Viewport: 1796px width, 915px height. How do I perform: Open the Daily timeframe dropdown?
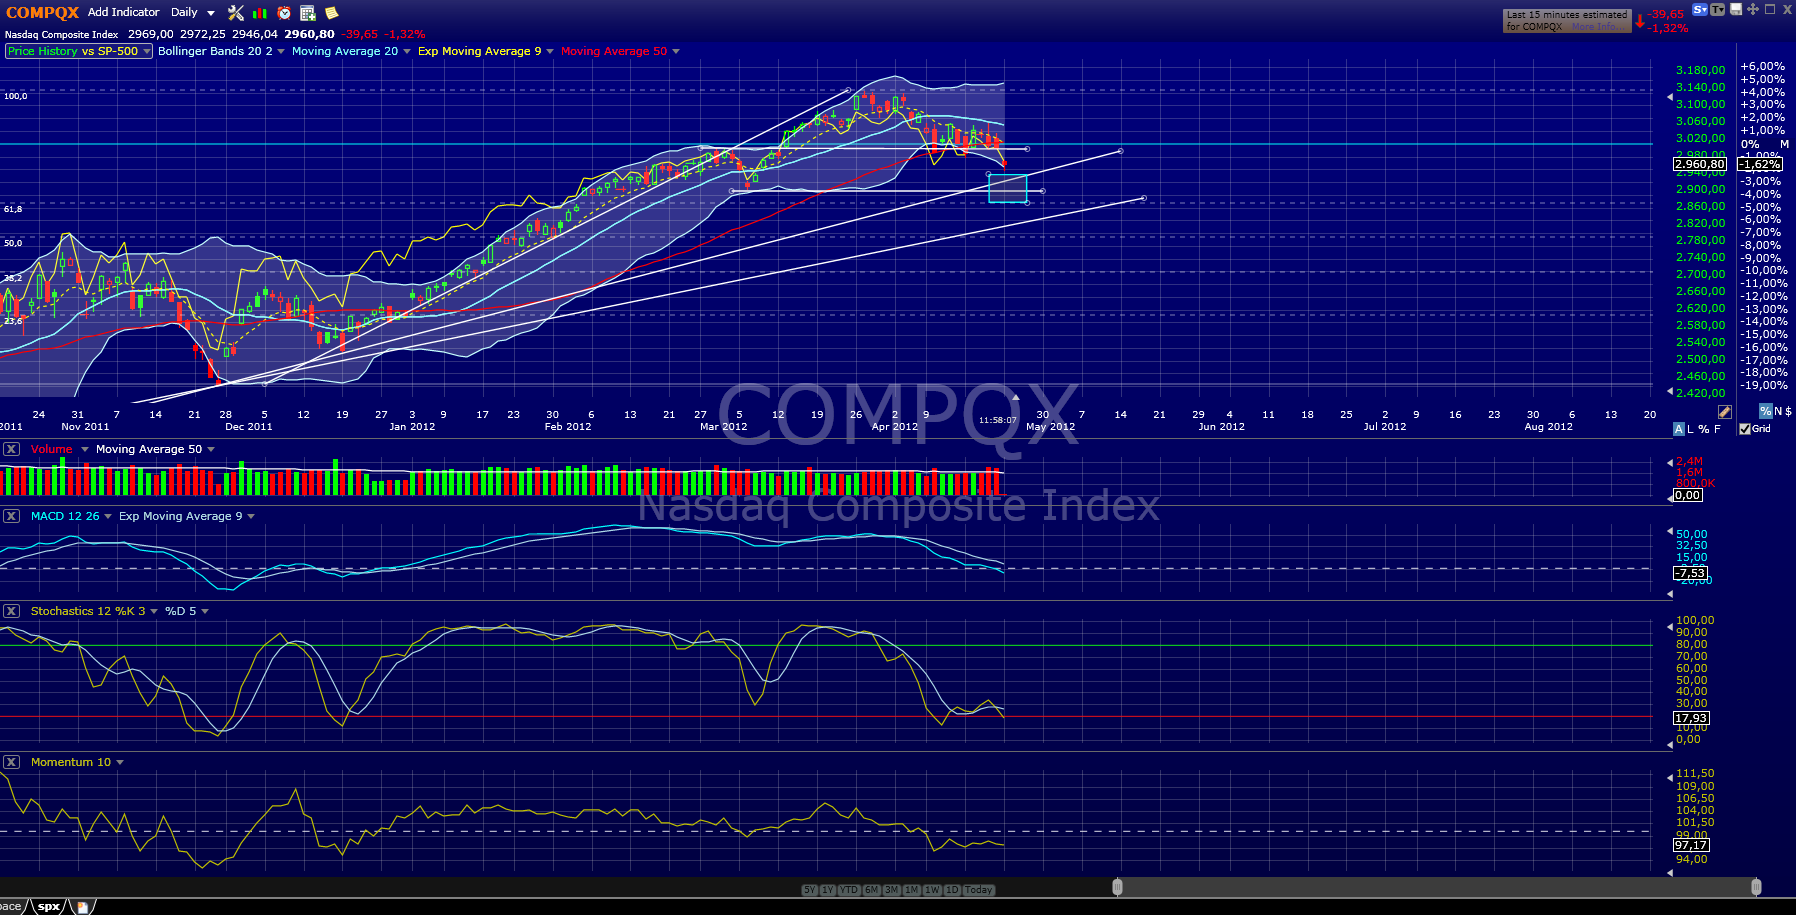pos(192,12)
